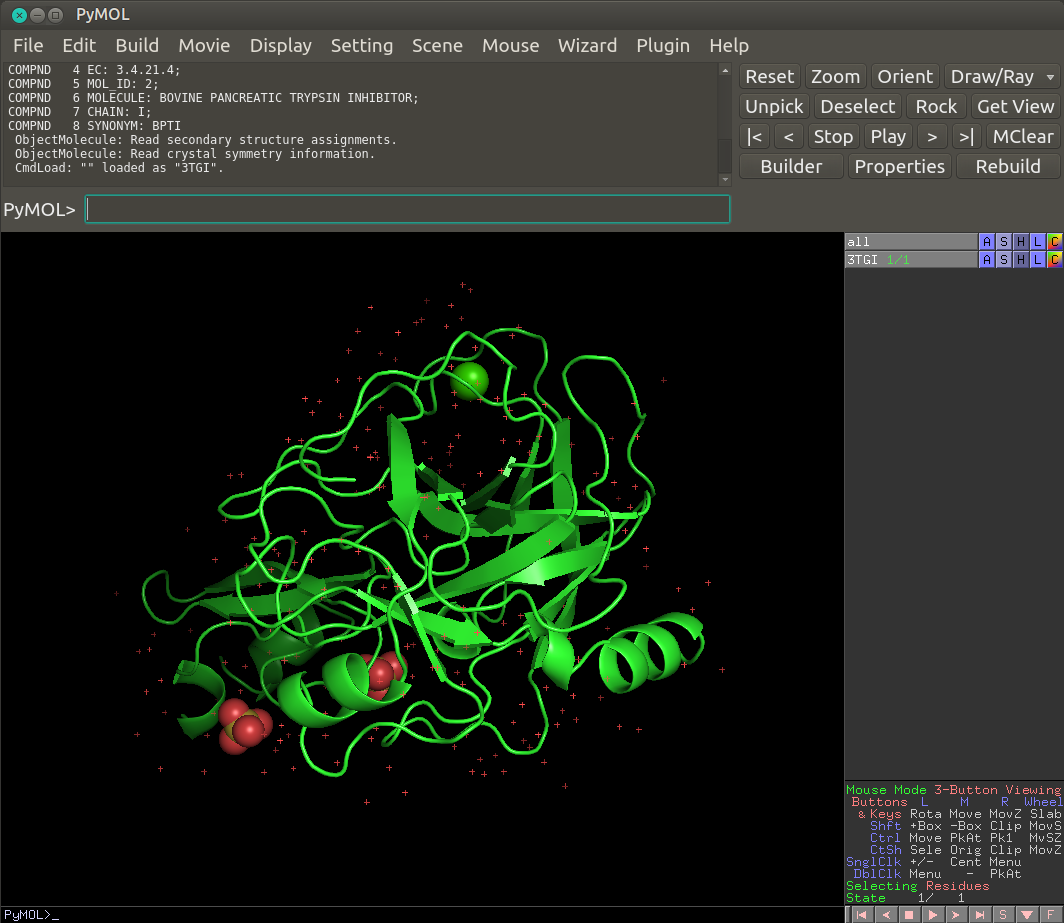Click the Orient button

[x=905, y=77]
